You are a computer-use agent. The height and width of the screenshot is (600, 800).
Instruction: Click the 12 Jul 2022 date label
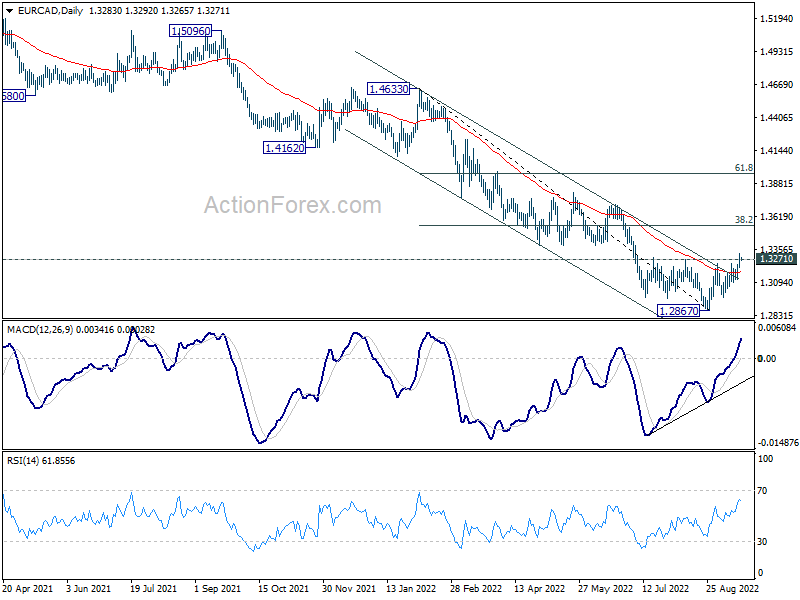click(x=666, y=589)
